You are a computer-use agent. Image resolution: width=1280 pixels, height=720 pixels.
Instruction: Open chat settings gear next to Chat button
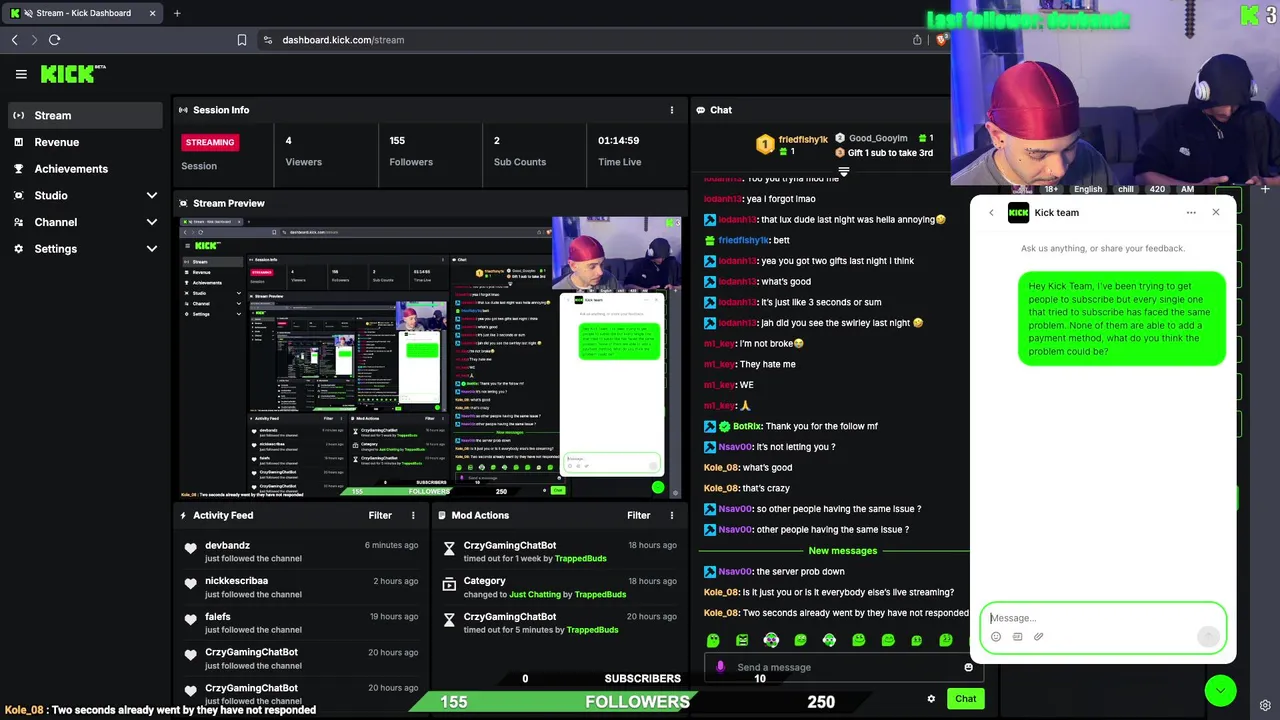point(931,699)
